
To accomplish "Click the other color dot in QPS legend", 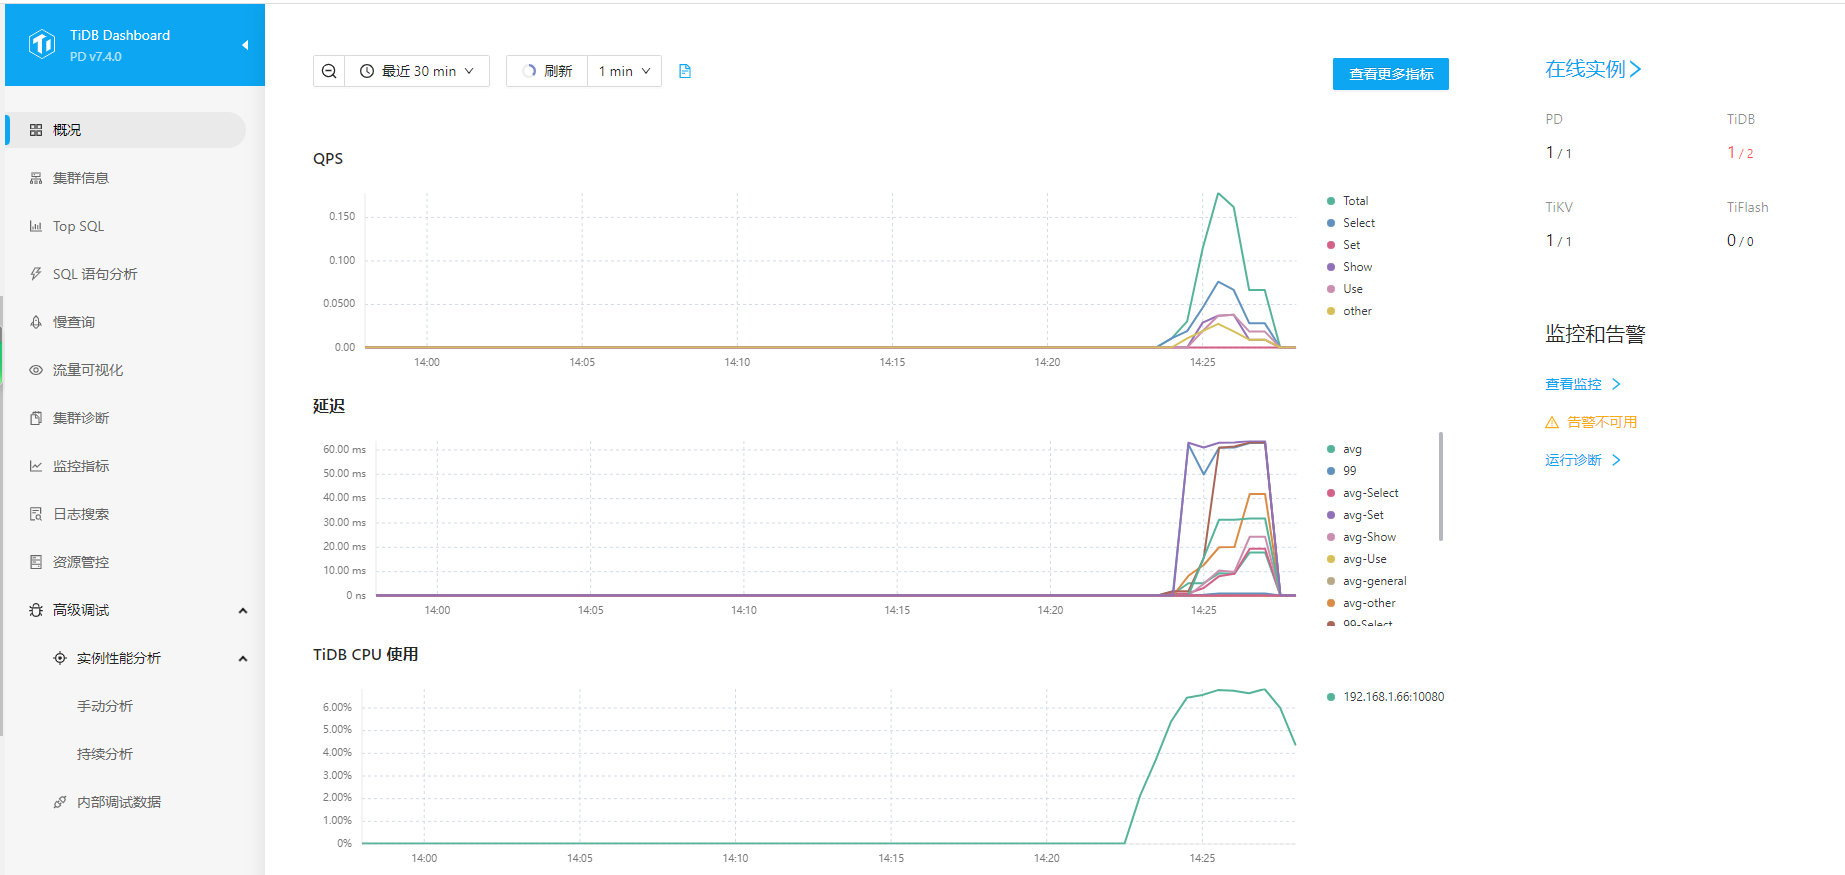I will pyautogui.click(x=1331, y=311).
